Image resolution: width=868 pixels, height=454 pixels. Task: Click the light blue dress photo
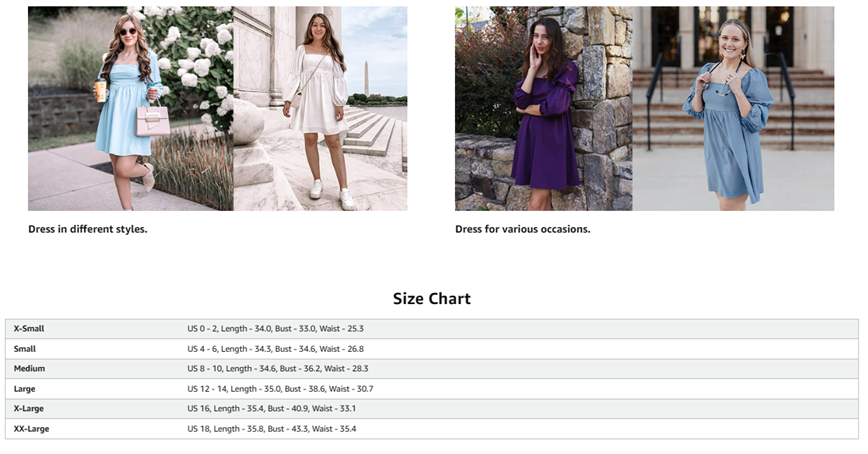click(130, 108)
